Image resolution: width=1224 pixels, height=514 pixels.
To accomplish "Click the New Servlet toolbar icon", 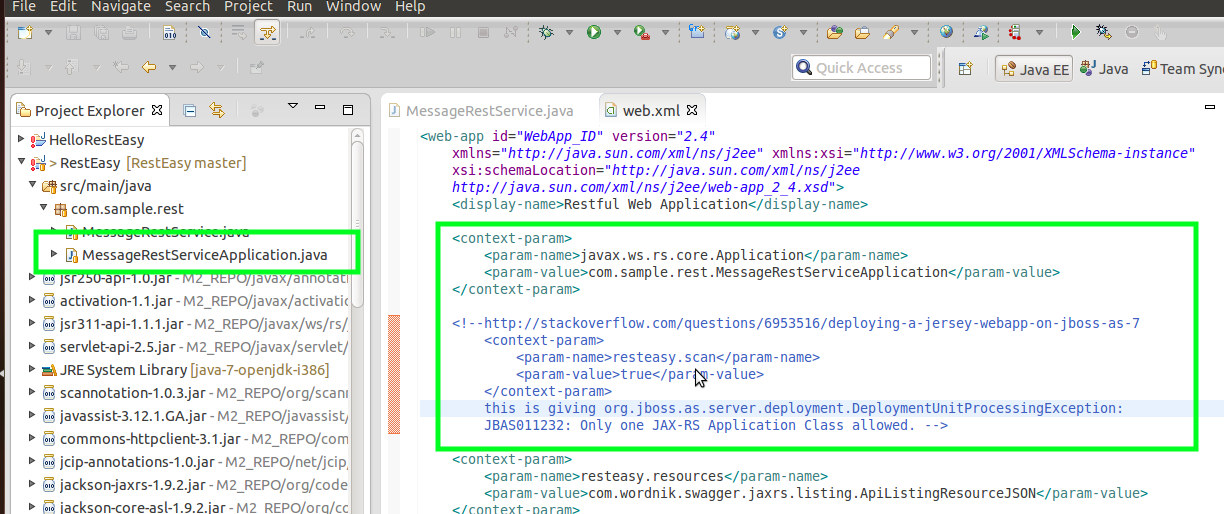I will coord(780,32).
